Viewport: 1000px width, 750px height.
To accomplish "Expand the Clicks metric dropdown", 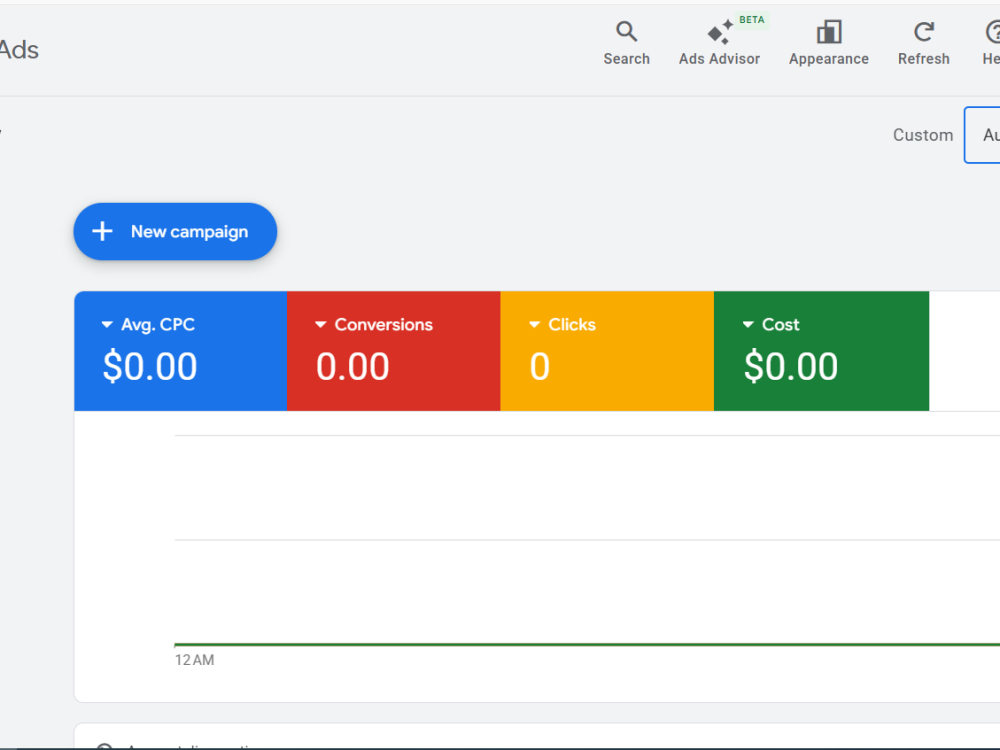I will pyautogui.click(x=534, y=325).
